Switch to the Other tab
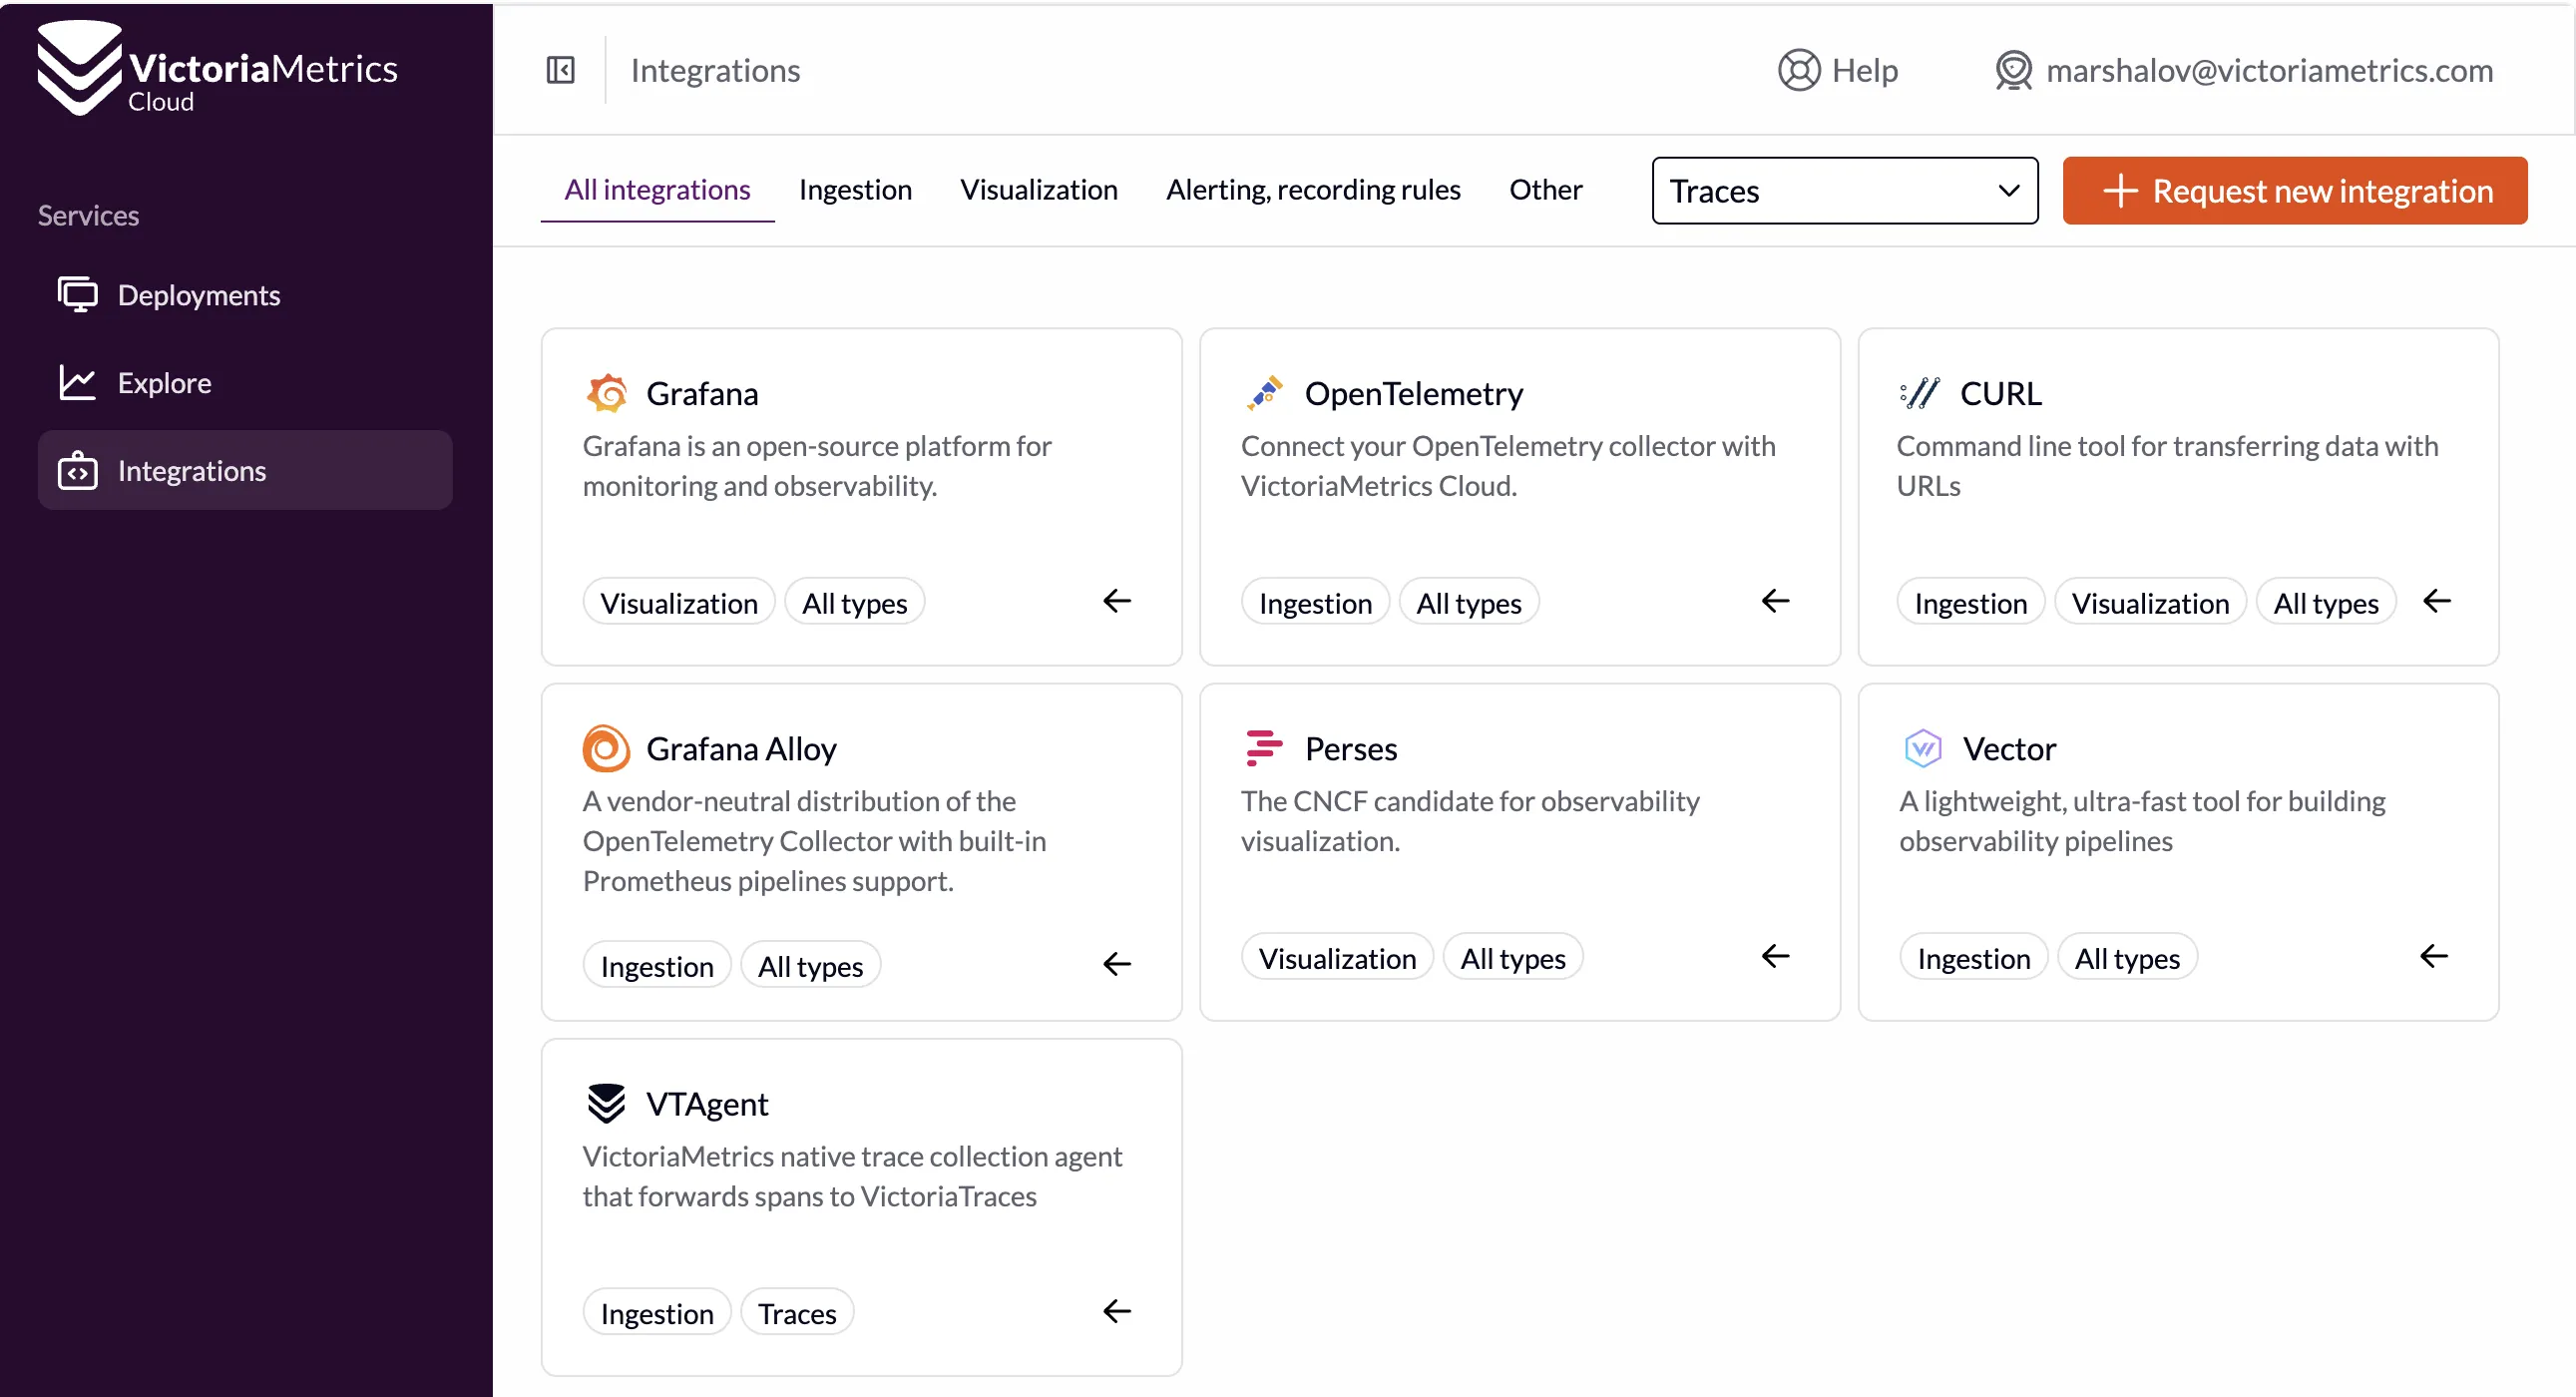Viewport: 2576px width, 1397px height. [1545, 189]
